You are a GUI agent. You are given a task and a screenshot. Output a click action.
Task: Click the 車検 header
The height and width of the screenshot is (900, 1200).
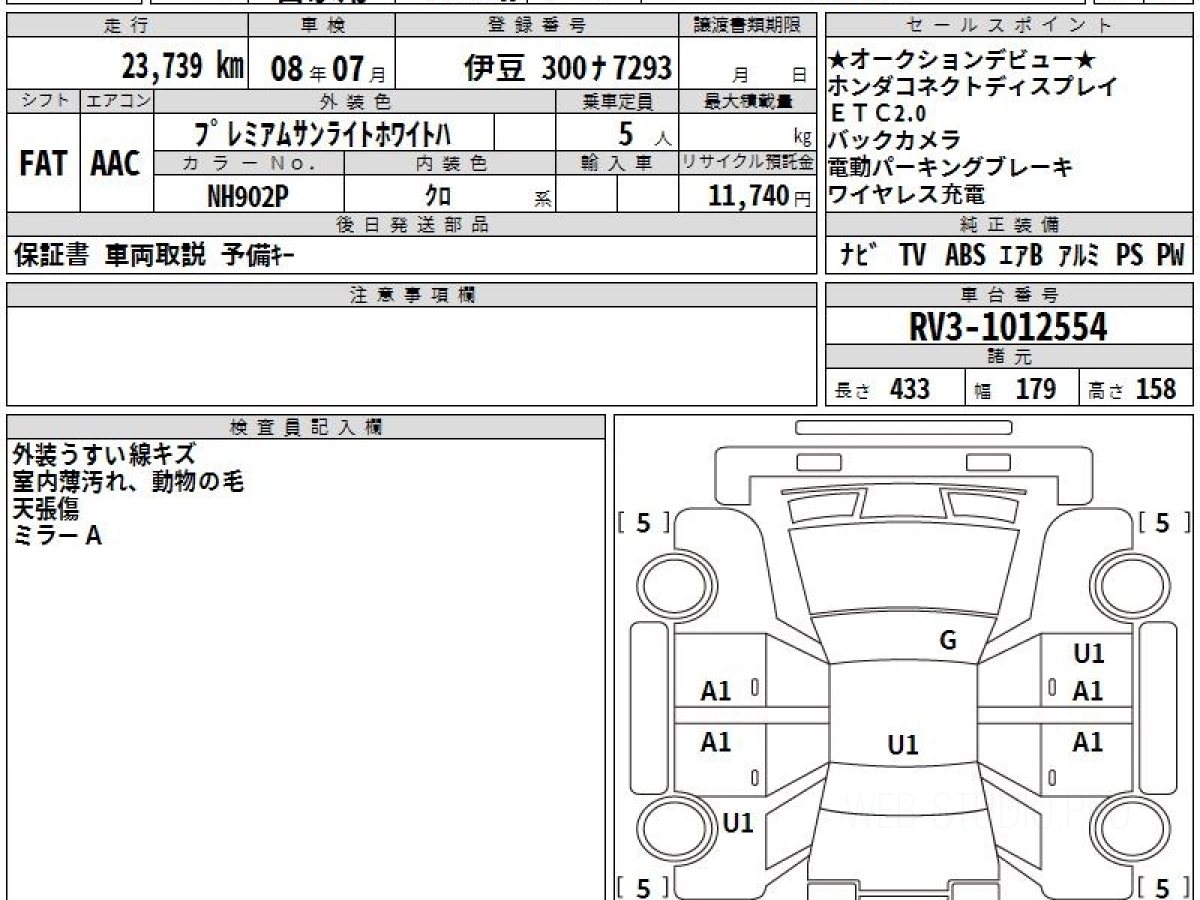pos(321,27)
